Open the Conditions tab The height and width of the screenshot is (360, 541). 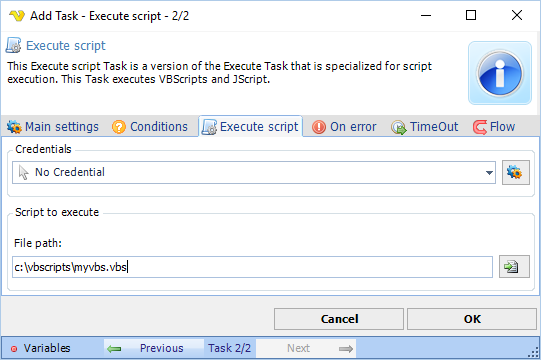(x=150, y=127)
